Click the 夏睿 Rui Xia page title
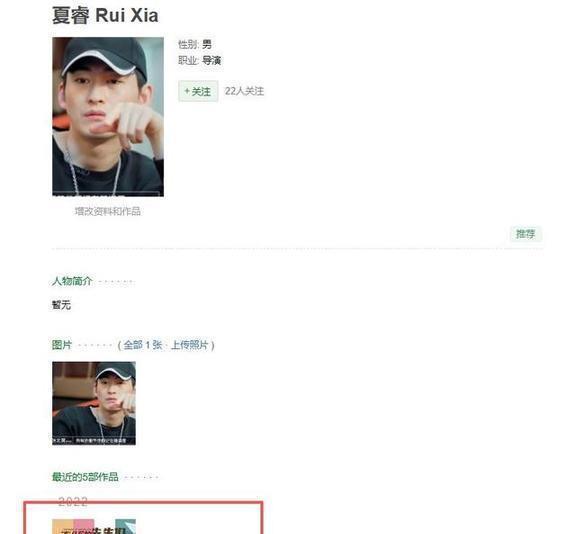The height and width of the screenshot is (534, 576). pyautogui.click(x=105, y=15)
